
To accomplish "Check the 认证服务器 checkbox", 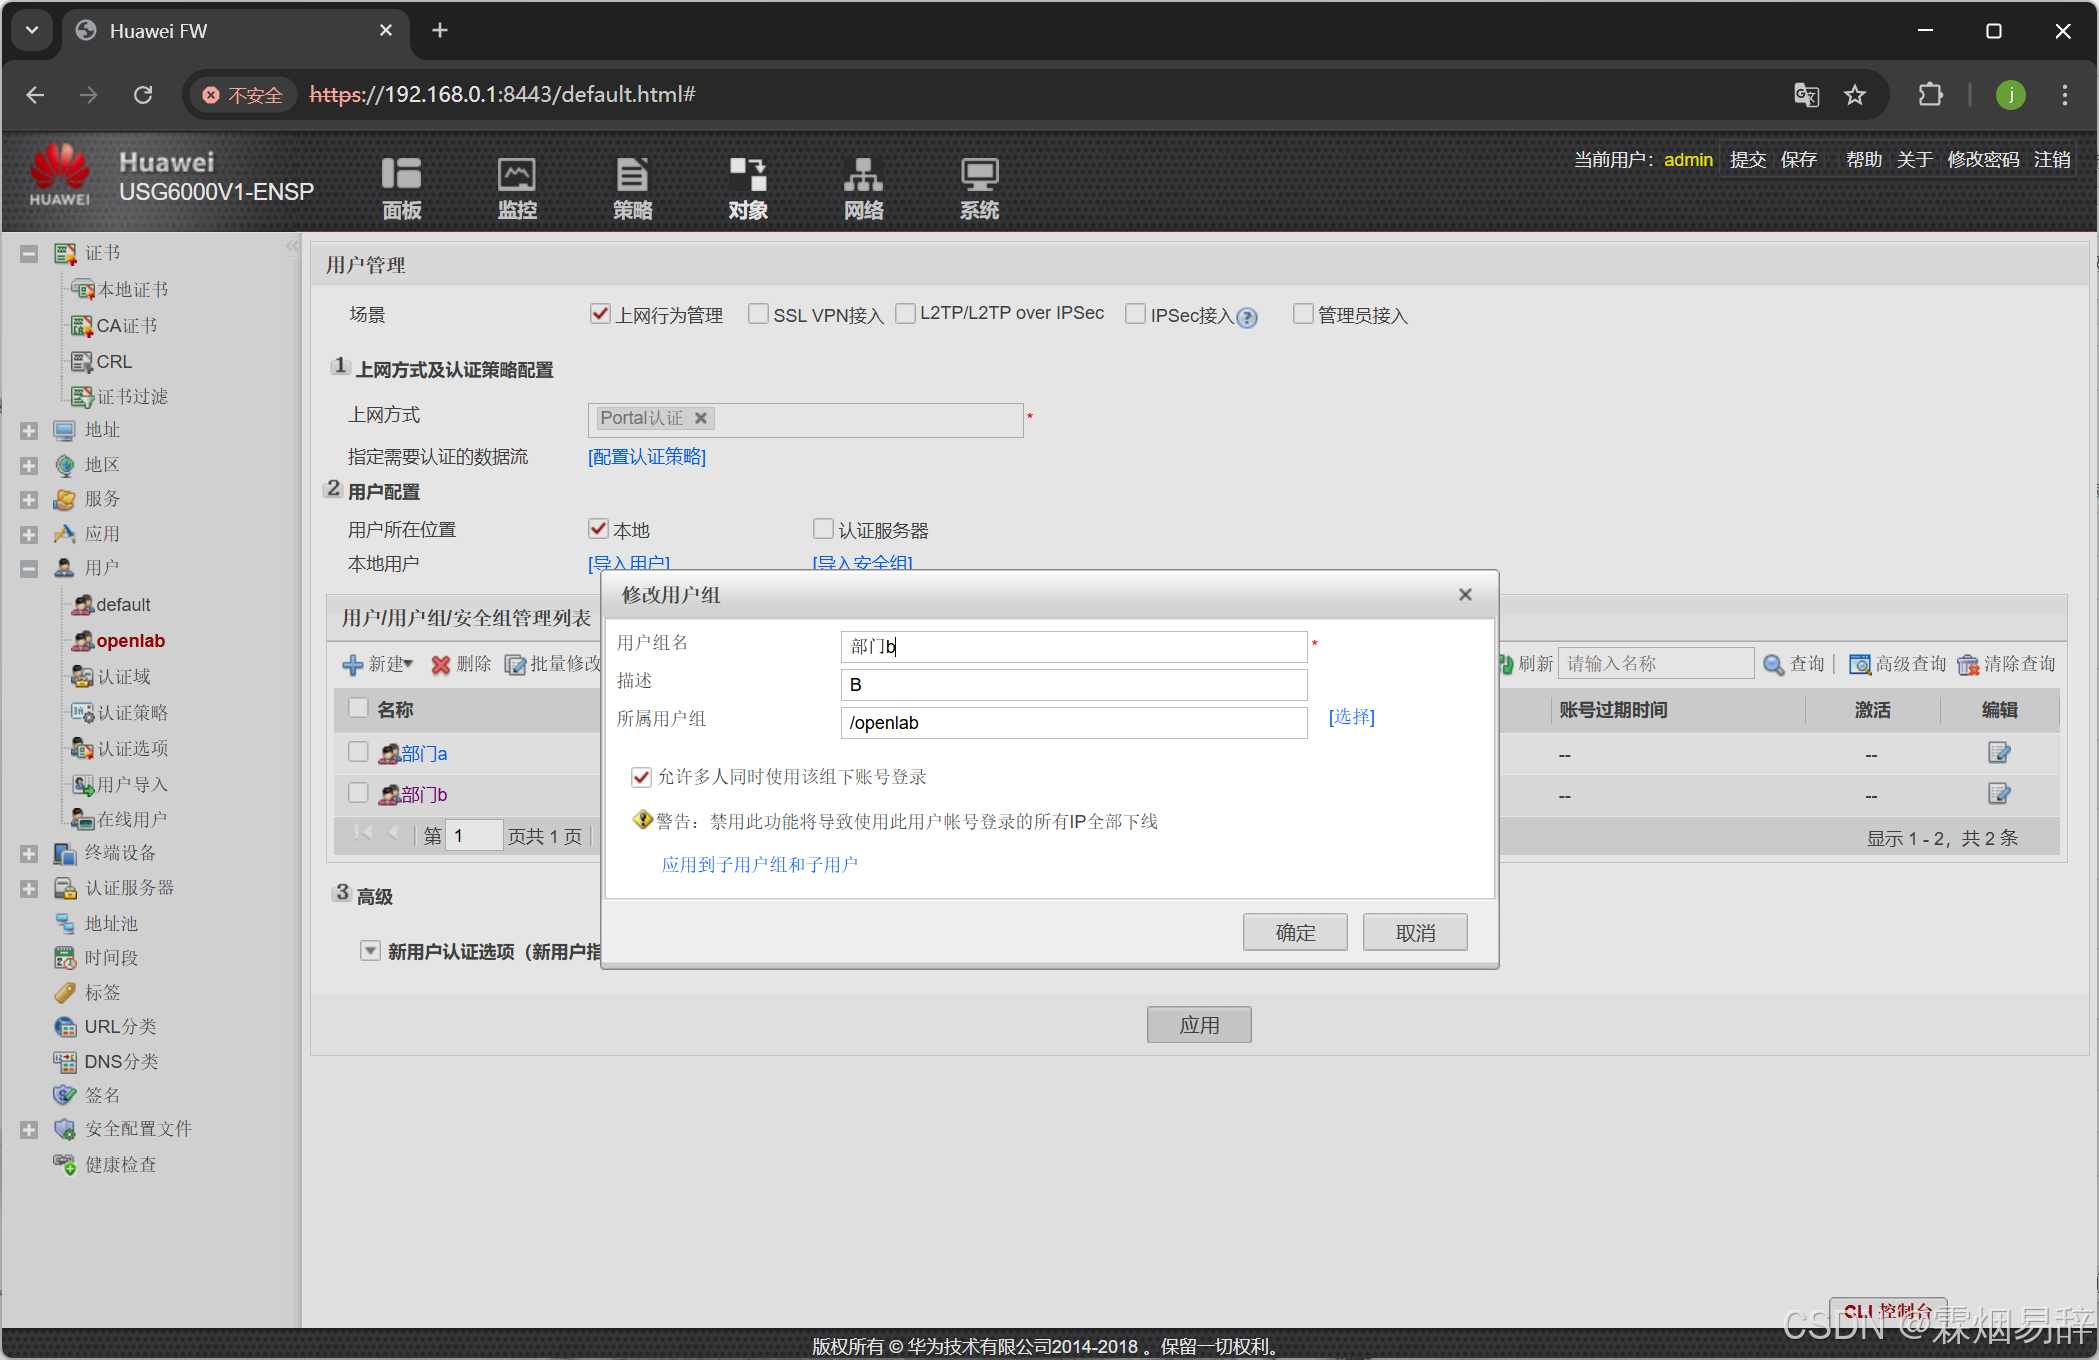I will (x=823, y=528).
